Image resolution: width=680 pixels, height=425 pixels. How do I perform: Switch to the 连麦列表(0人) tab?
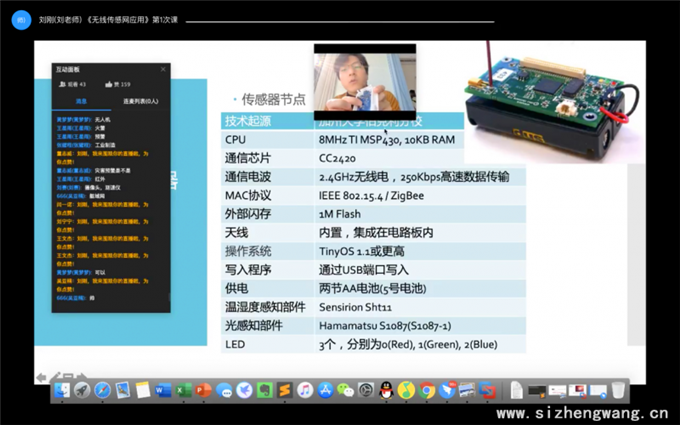141,101
